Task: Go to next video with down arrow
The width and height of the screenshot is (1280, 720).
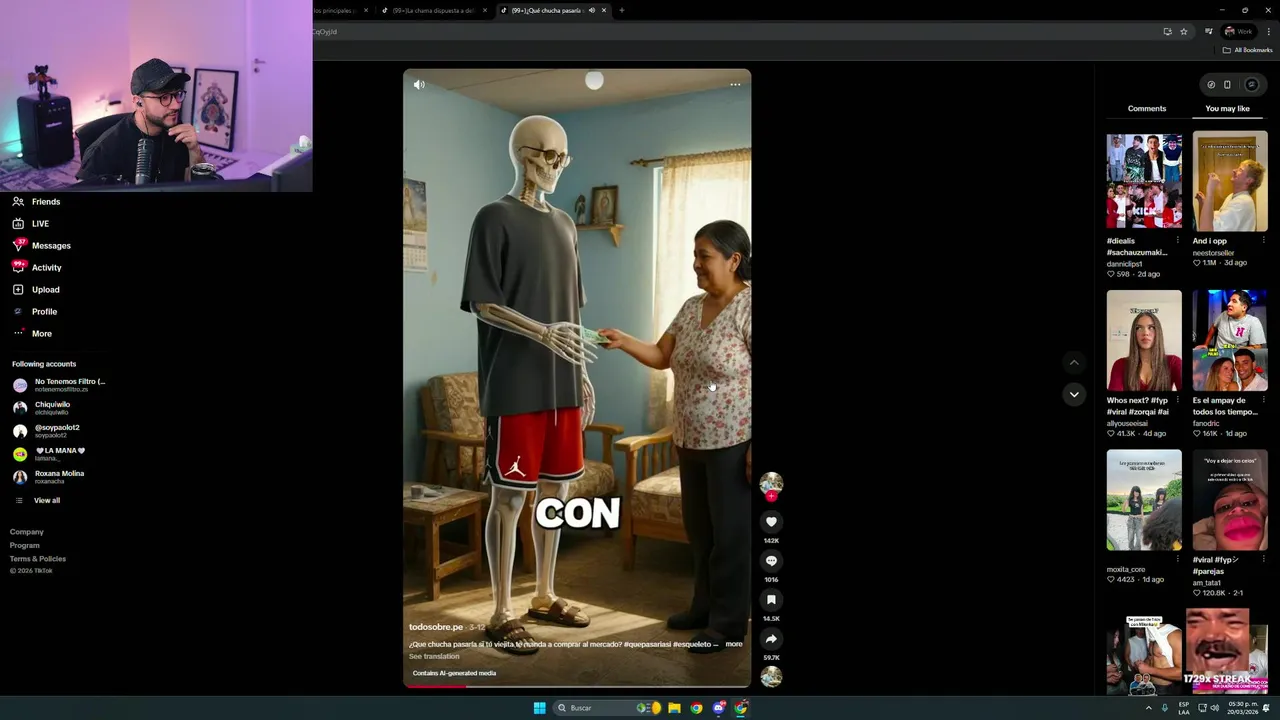Action: pos(1074,394)
